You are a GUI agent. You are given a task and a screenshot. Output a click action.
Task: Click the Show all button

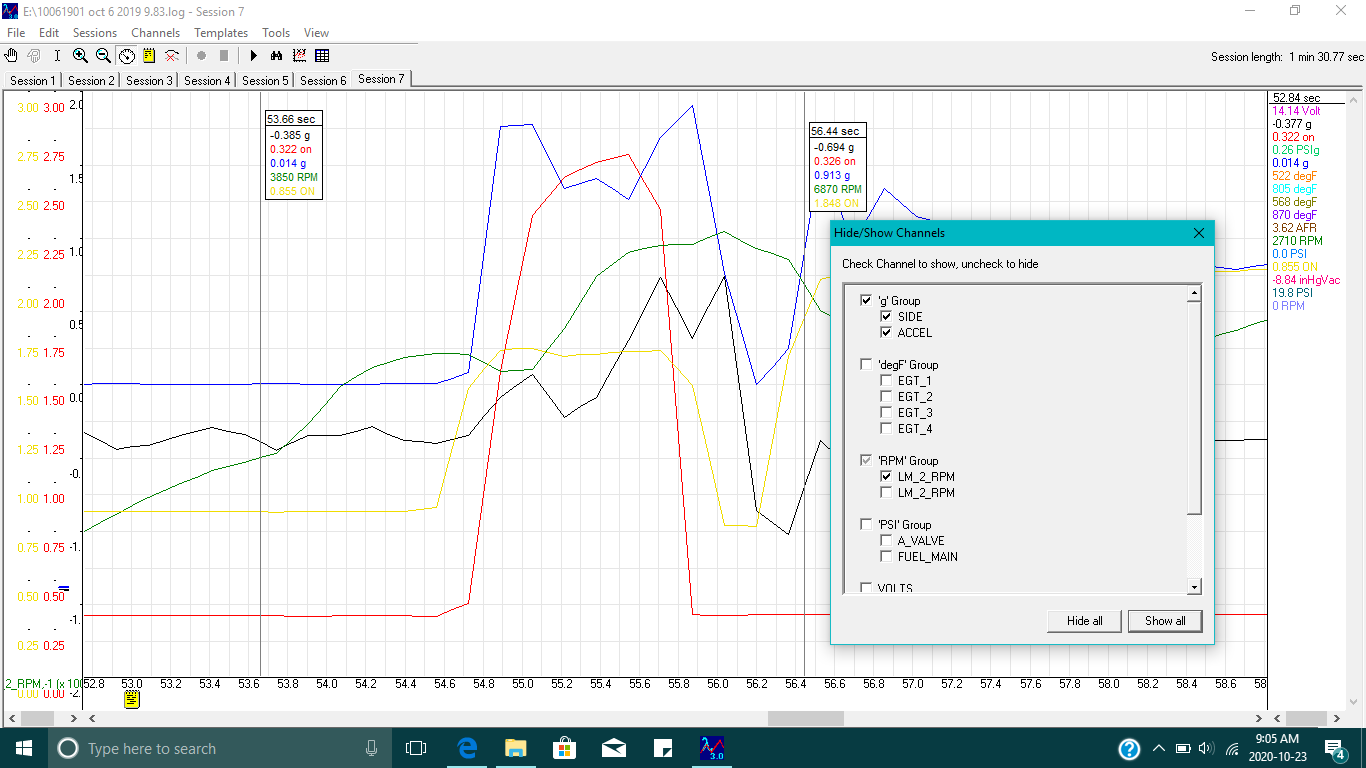(x=1165, y=621)
